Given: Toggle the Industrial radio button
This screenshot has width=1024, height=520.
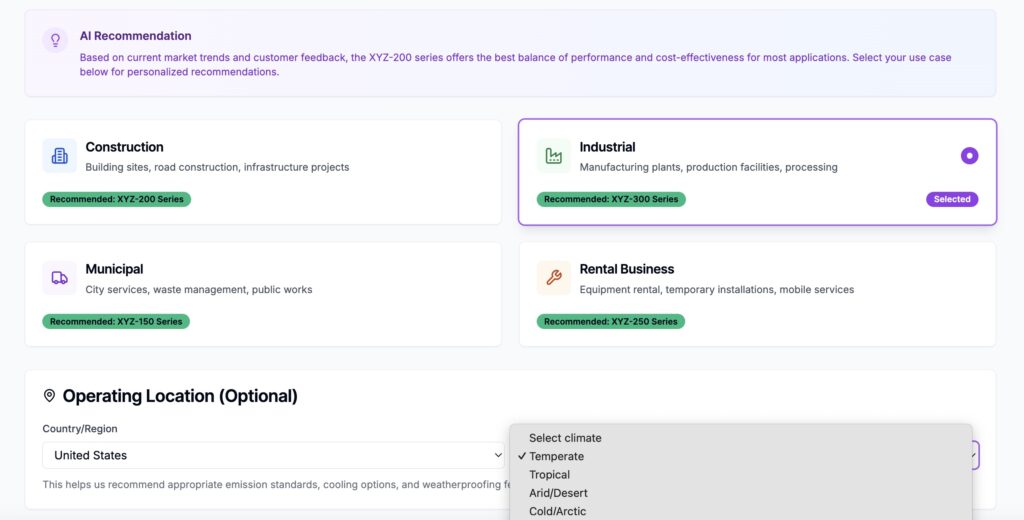Looking at the screenshot, I should (969, 155).
